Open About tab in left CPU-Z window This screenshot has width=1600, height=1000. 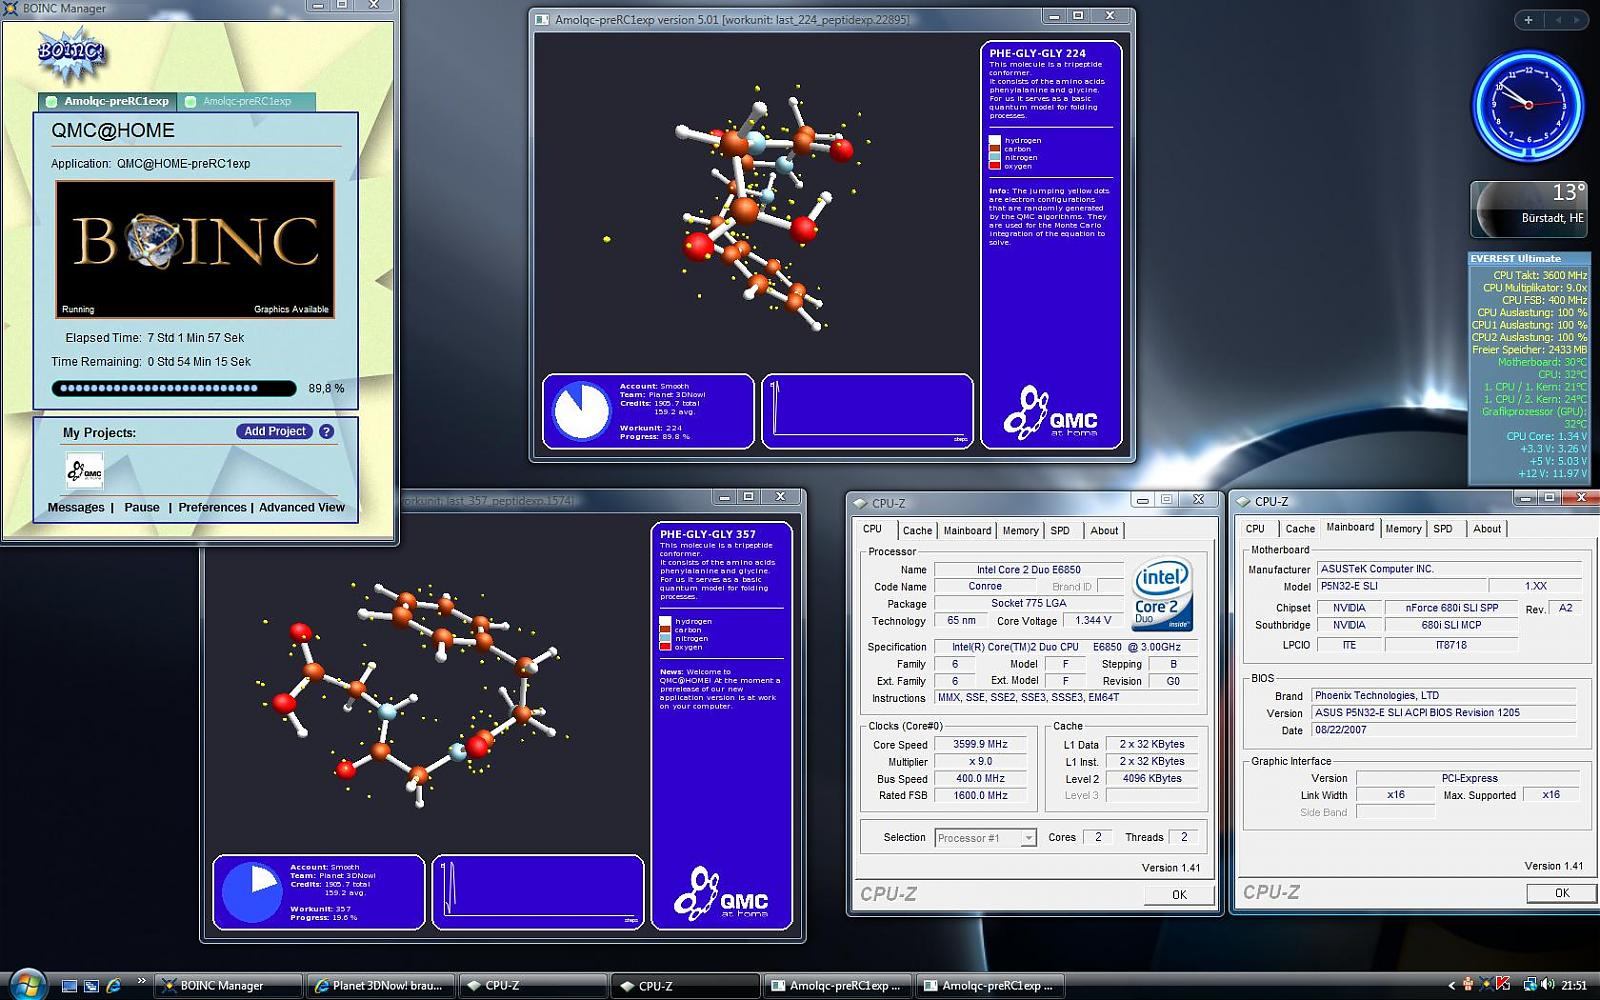click(x=1104, y=531)
